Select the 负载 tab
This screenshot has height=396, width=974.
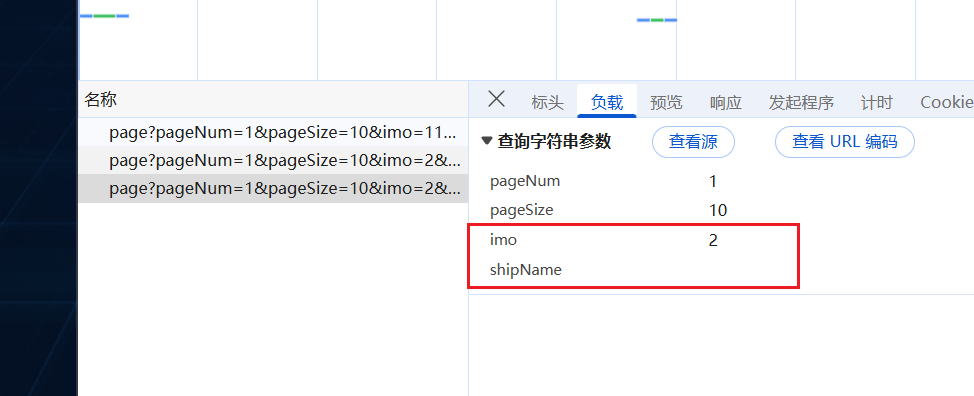pyautogui.click(x=607, y=102)
